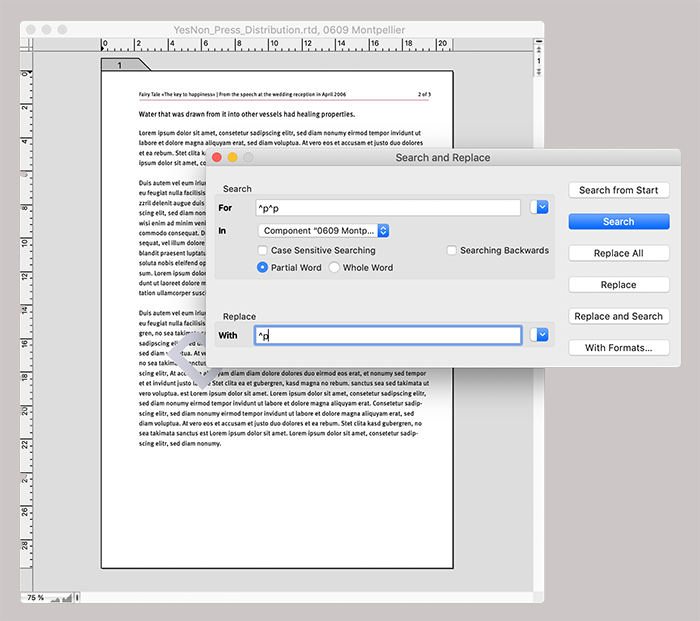Open the Search For special characters dropdown

tap(541, 207)
